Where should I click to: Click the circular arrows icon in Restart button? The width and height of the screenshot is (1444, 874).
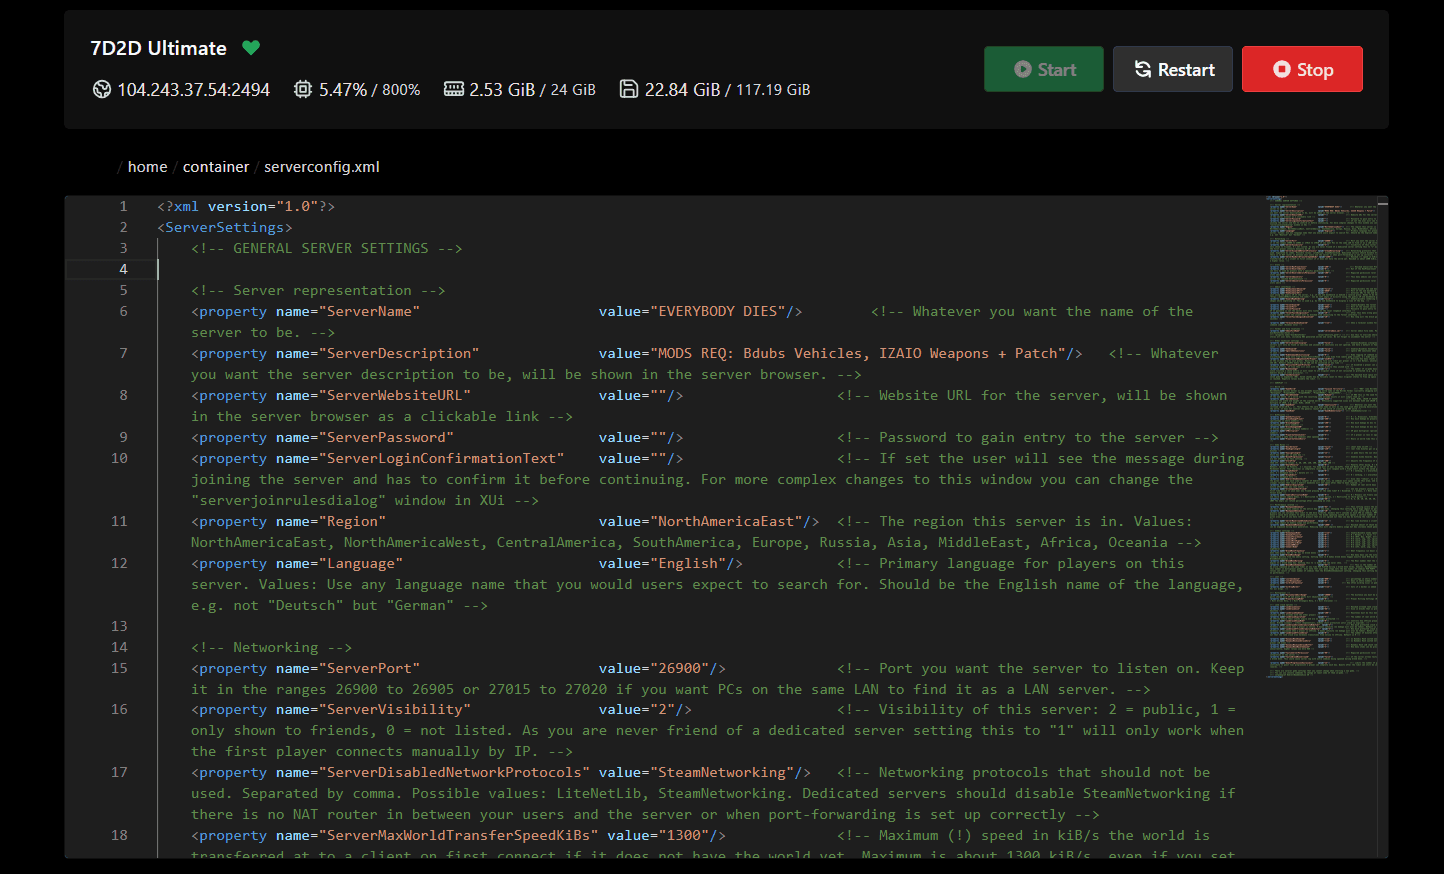point(1141,69)
